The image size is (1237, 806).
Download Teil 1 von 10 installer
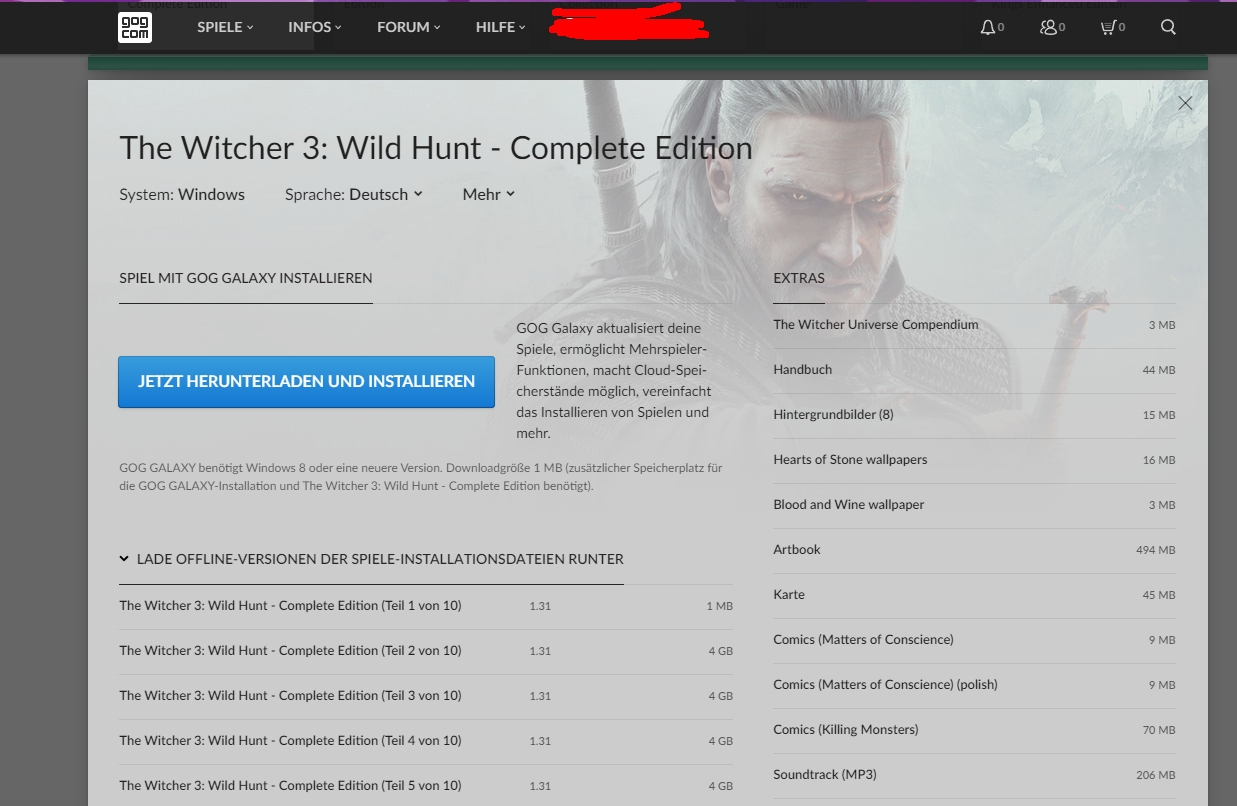pyautogui.click(x=426, y=606)
